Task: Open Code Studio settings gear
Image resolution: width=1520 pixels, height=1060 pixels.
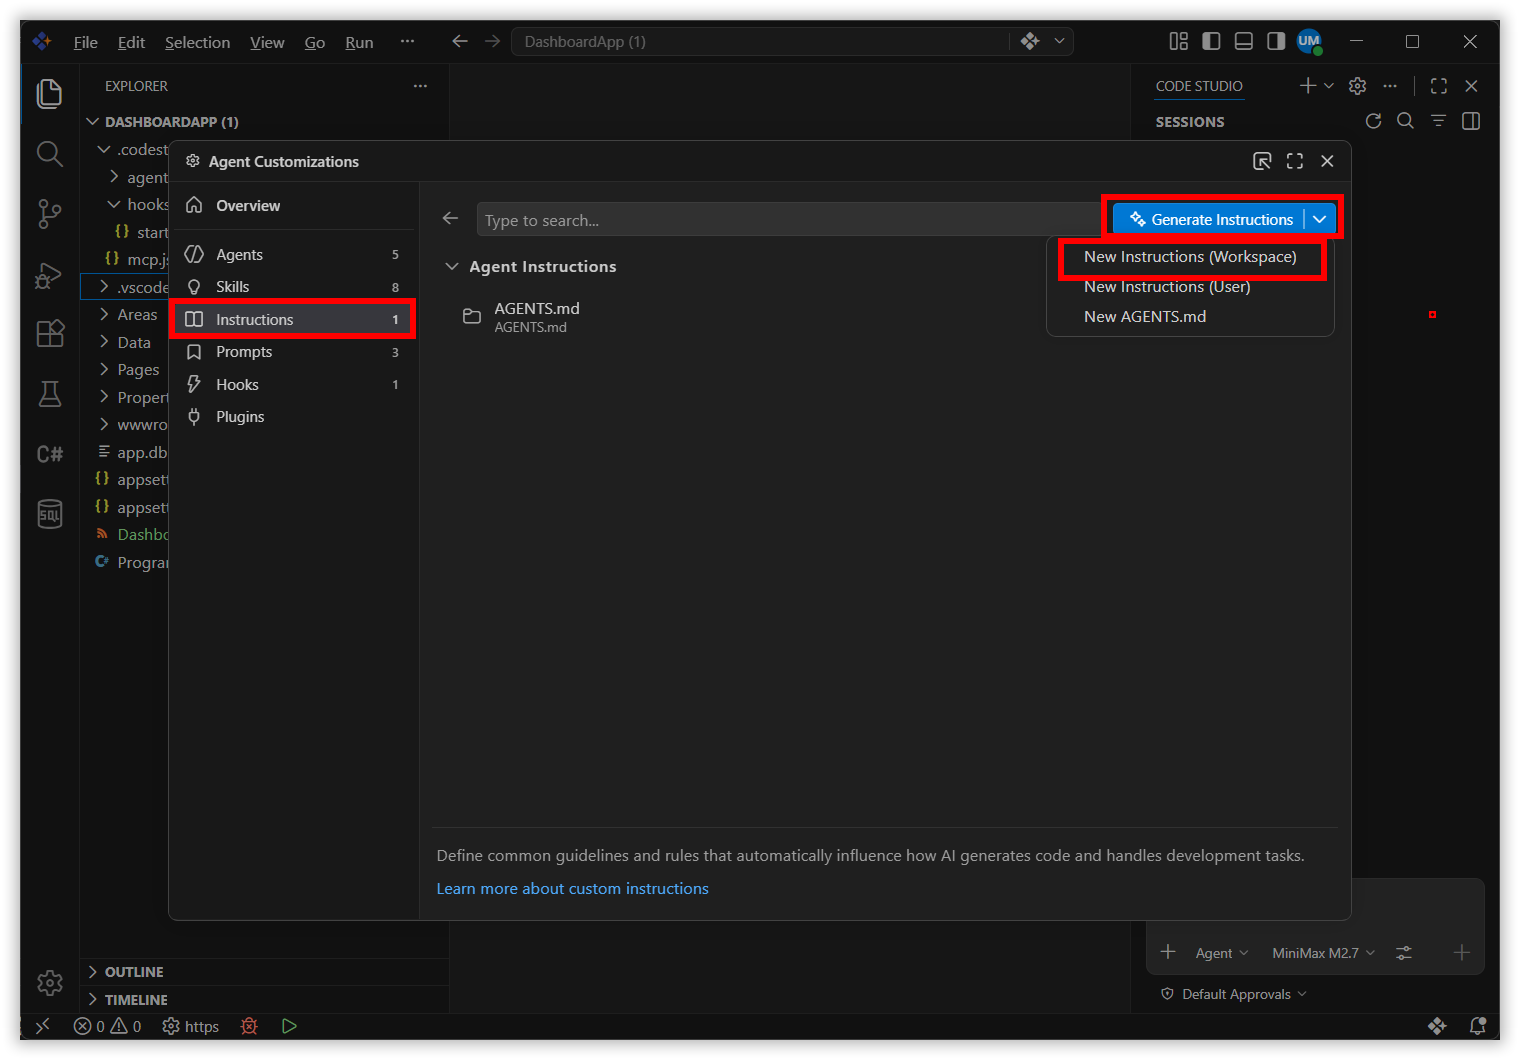Action: pos(1357,86)
